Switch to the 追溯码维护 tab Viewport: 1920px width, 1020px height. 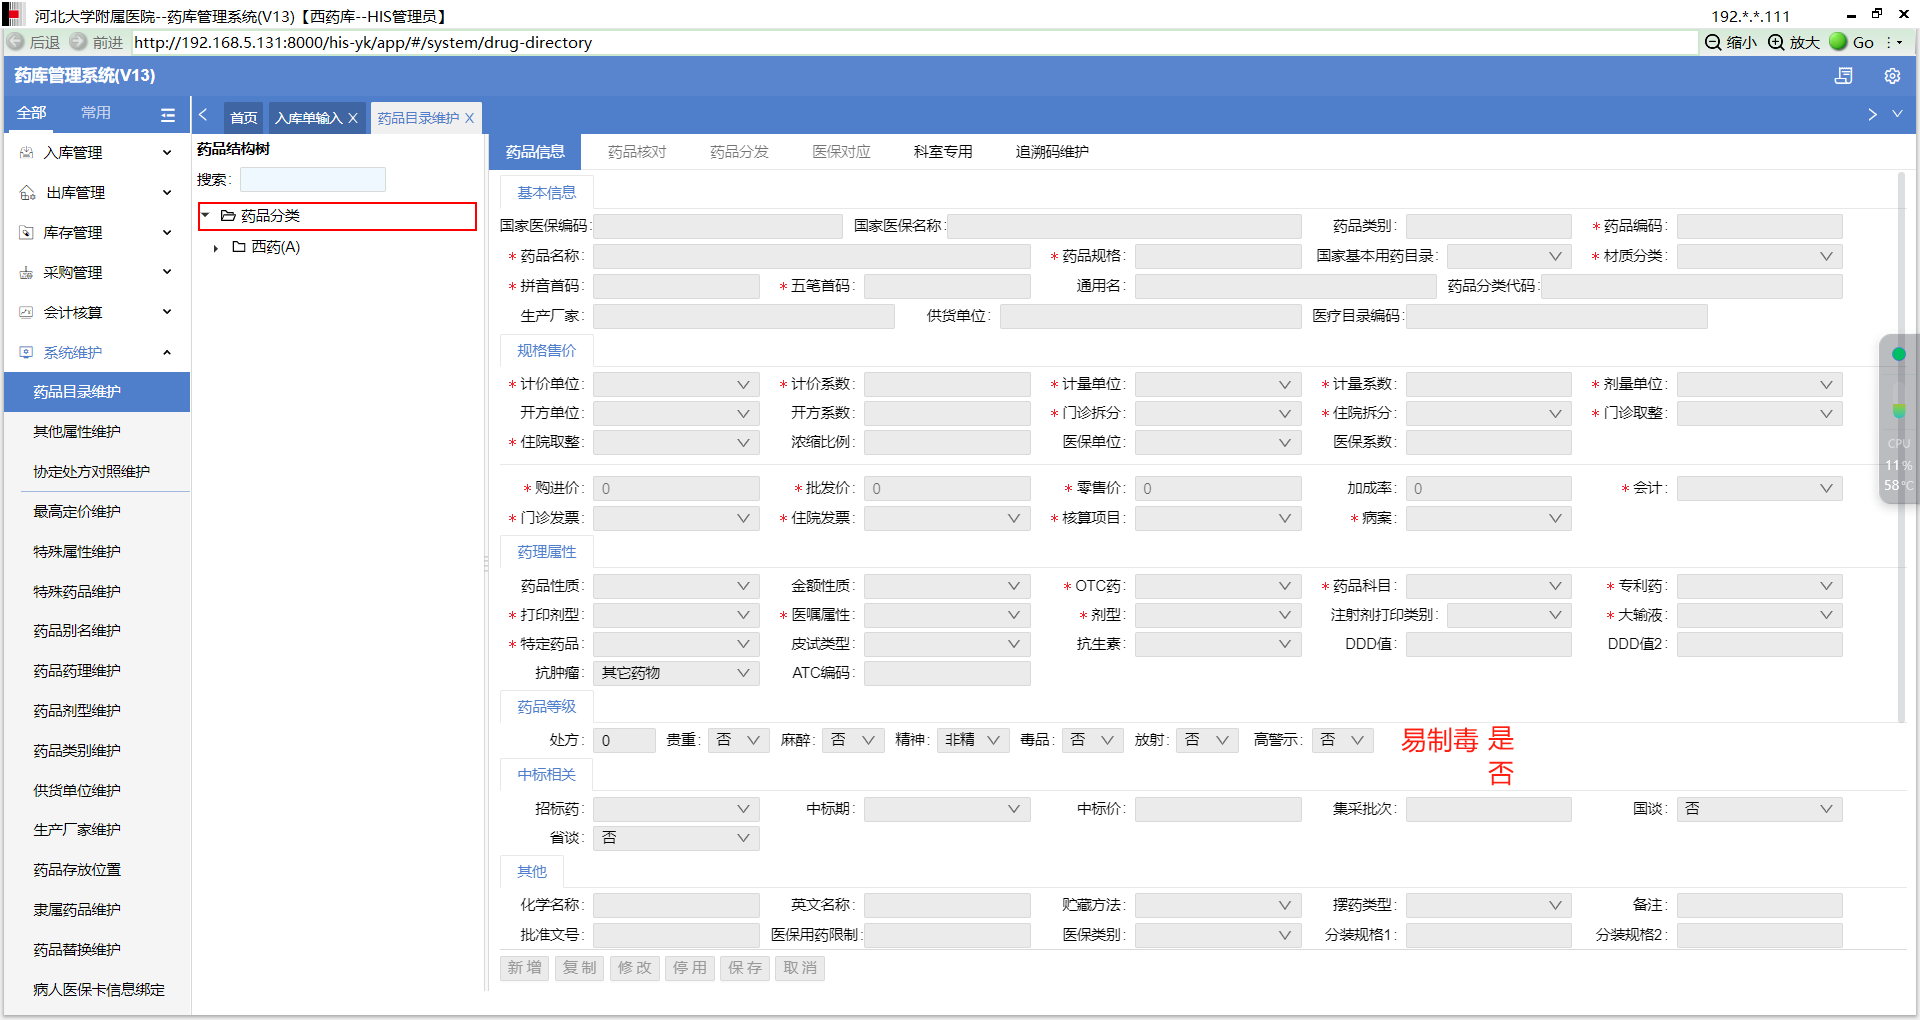pyautogui.click(x=1052, y=152)
